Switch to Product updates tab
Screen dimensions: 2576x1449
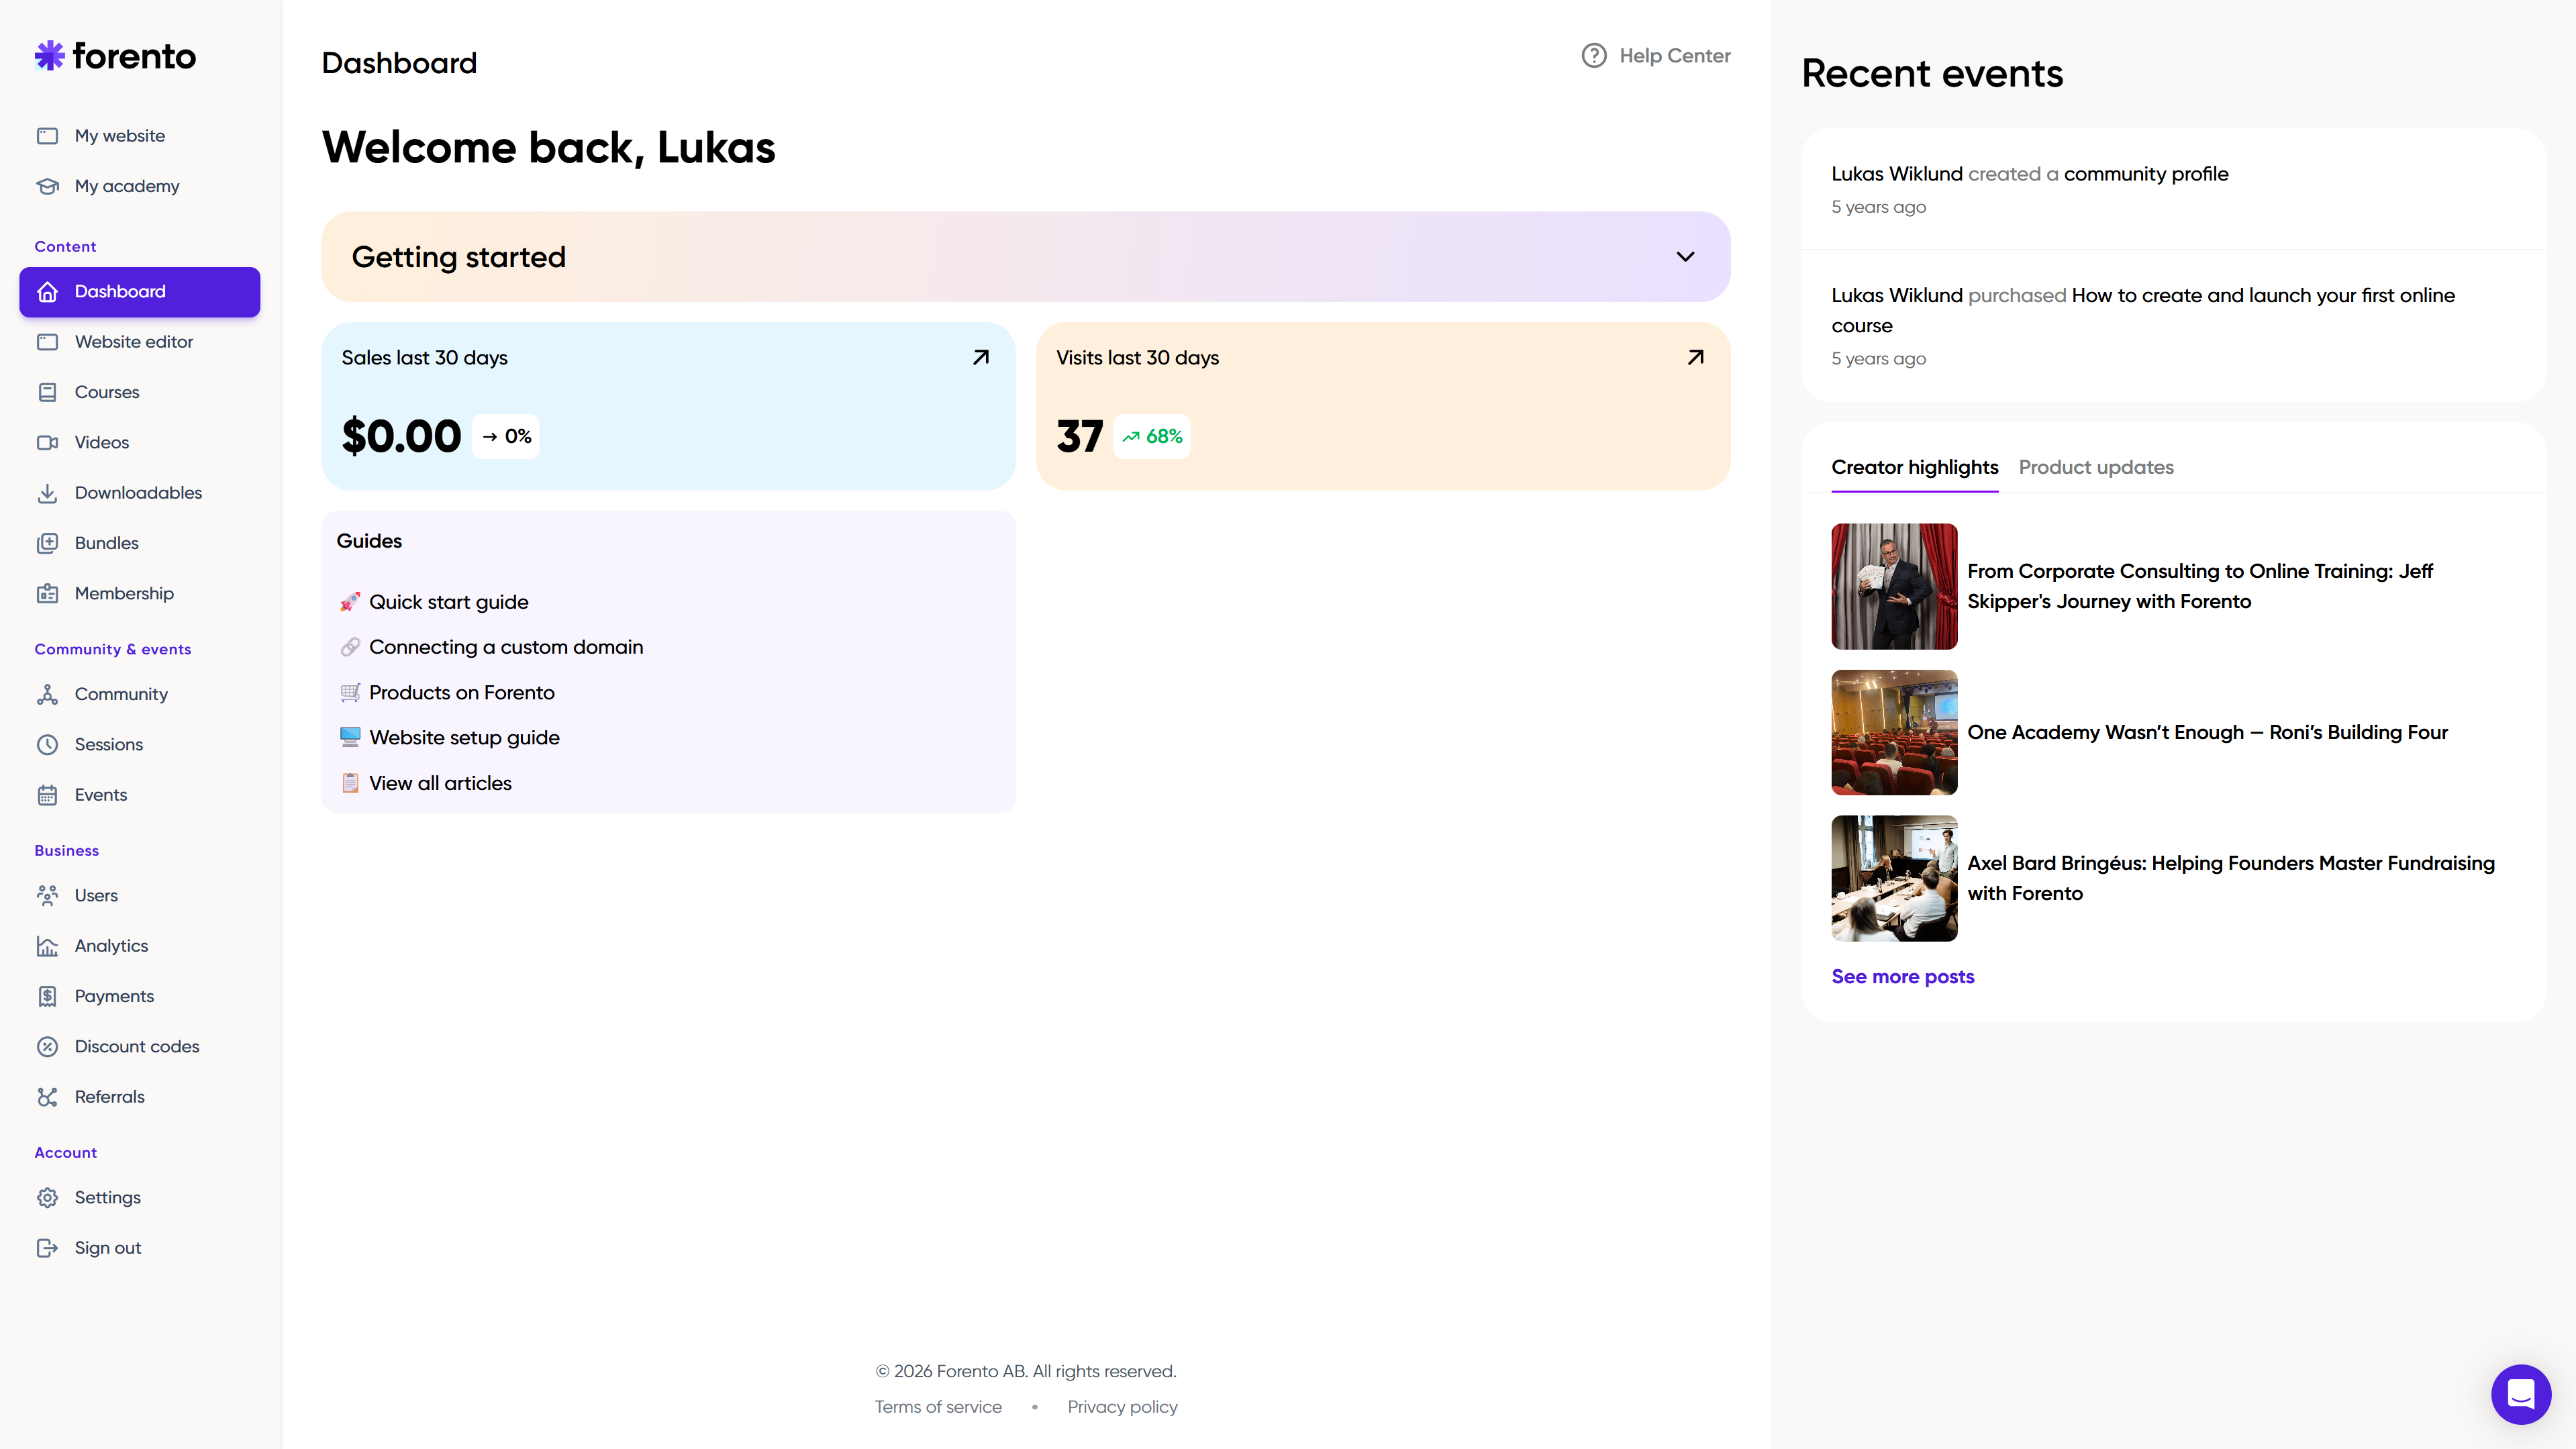[2095, 467]
